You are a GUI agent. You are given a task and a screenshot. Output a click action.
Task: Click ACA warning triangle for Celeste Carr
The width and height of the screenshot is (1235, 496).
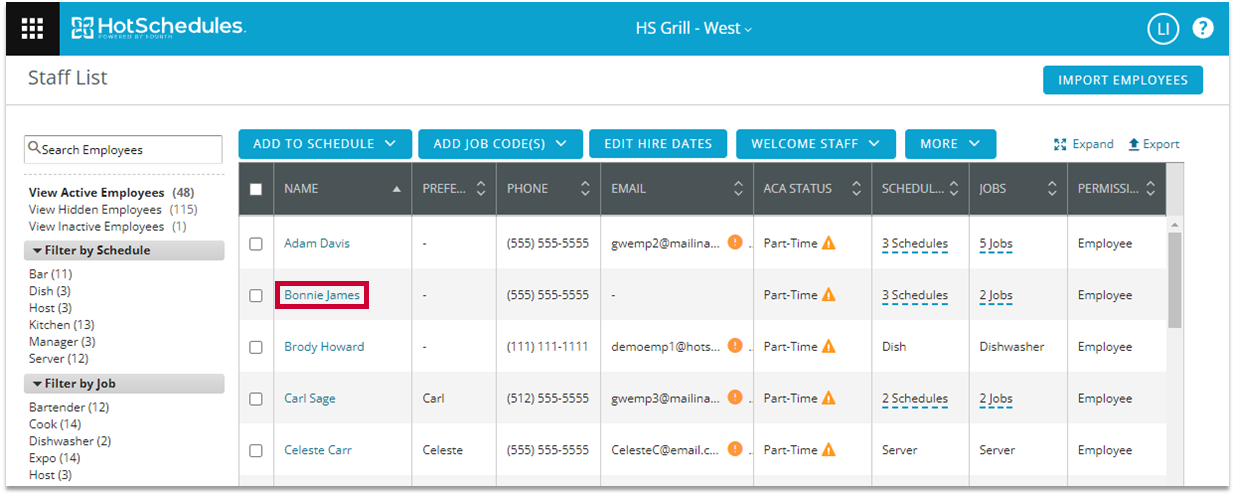click(829, 450)
